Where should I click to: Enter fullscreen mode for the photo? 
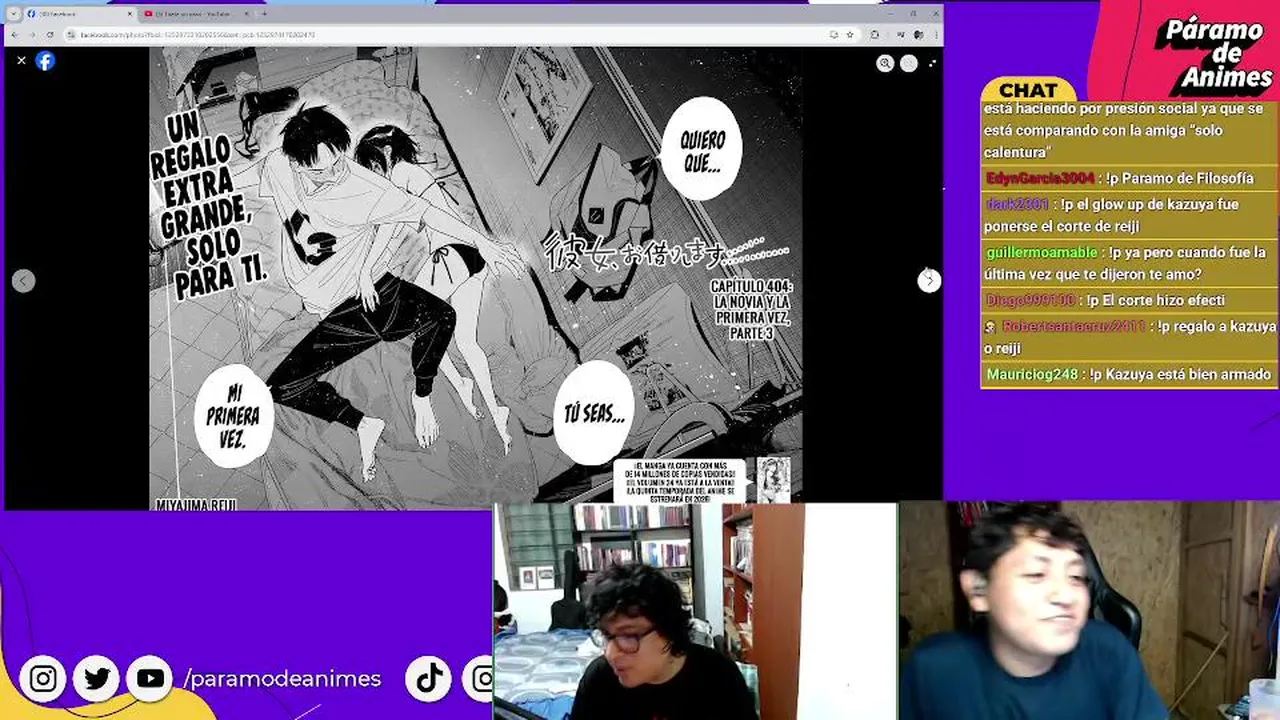coord(933,64)
